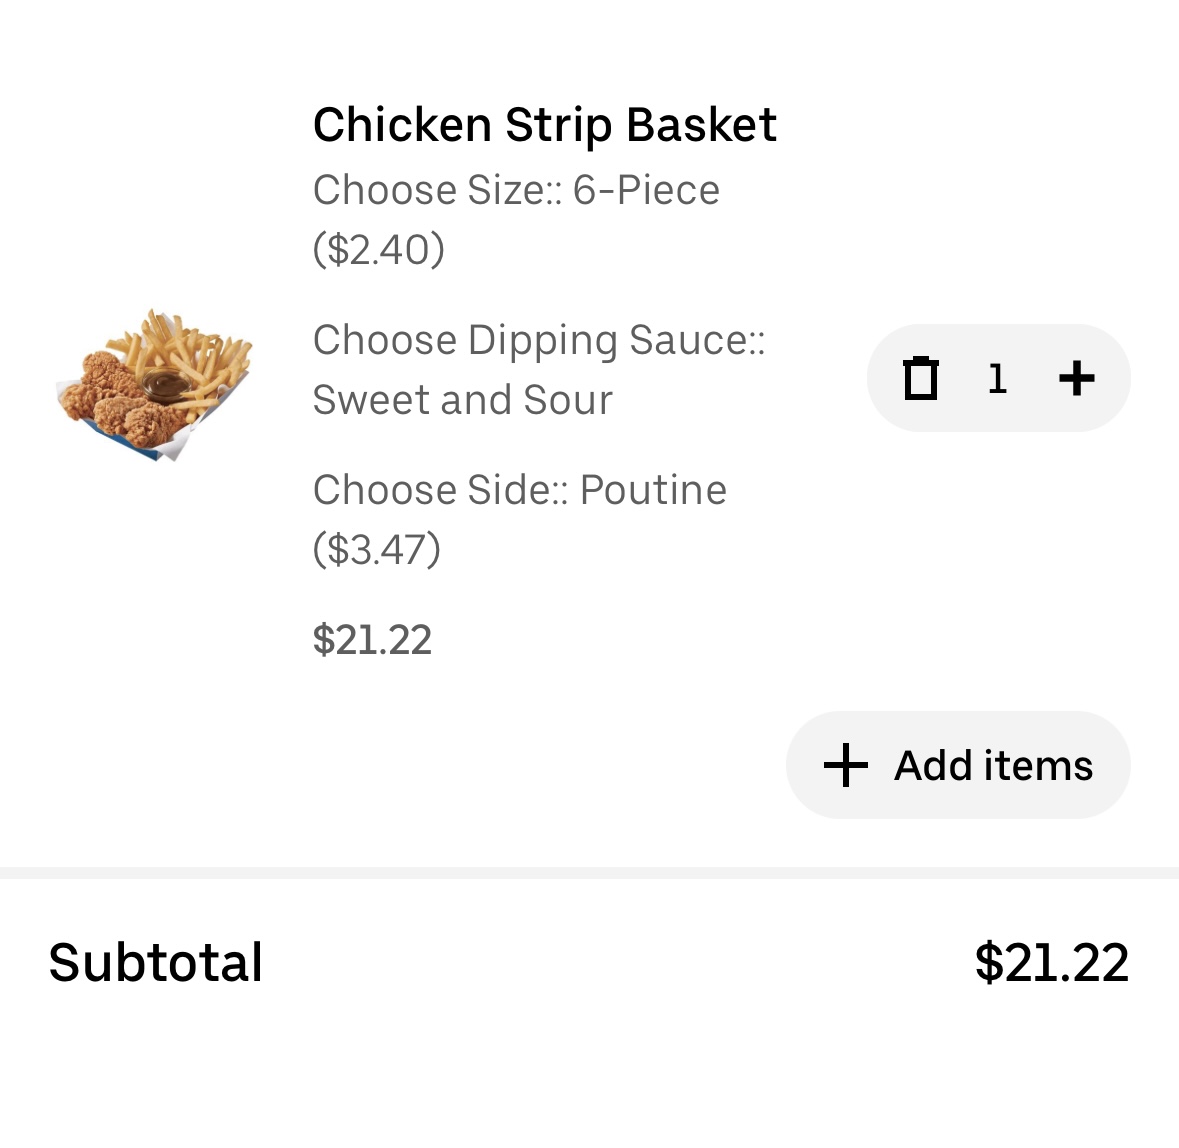This screenshot has height=1148, width=1179.
Task: Remove the Chicken Strip Basket with the trash icon
Action: (920, 379)
